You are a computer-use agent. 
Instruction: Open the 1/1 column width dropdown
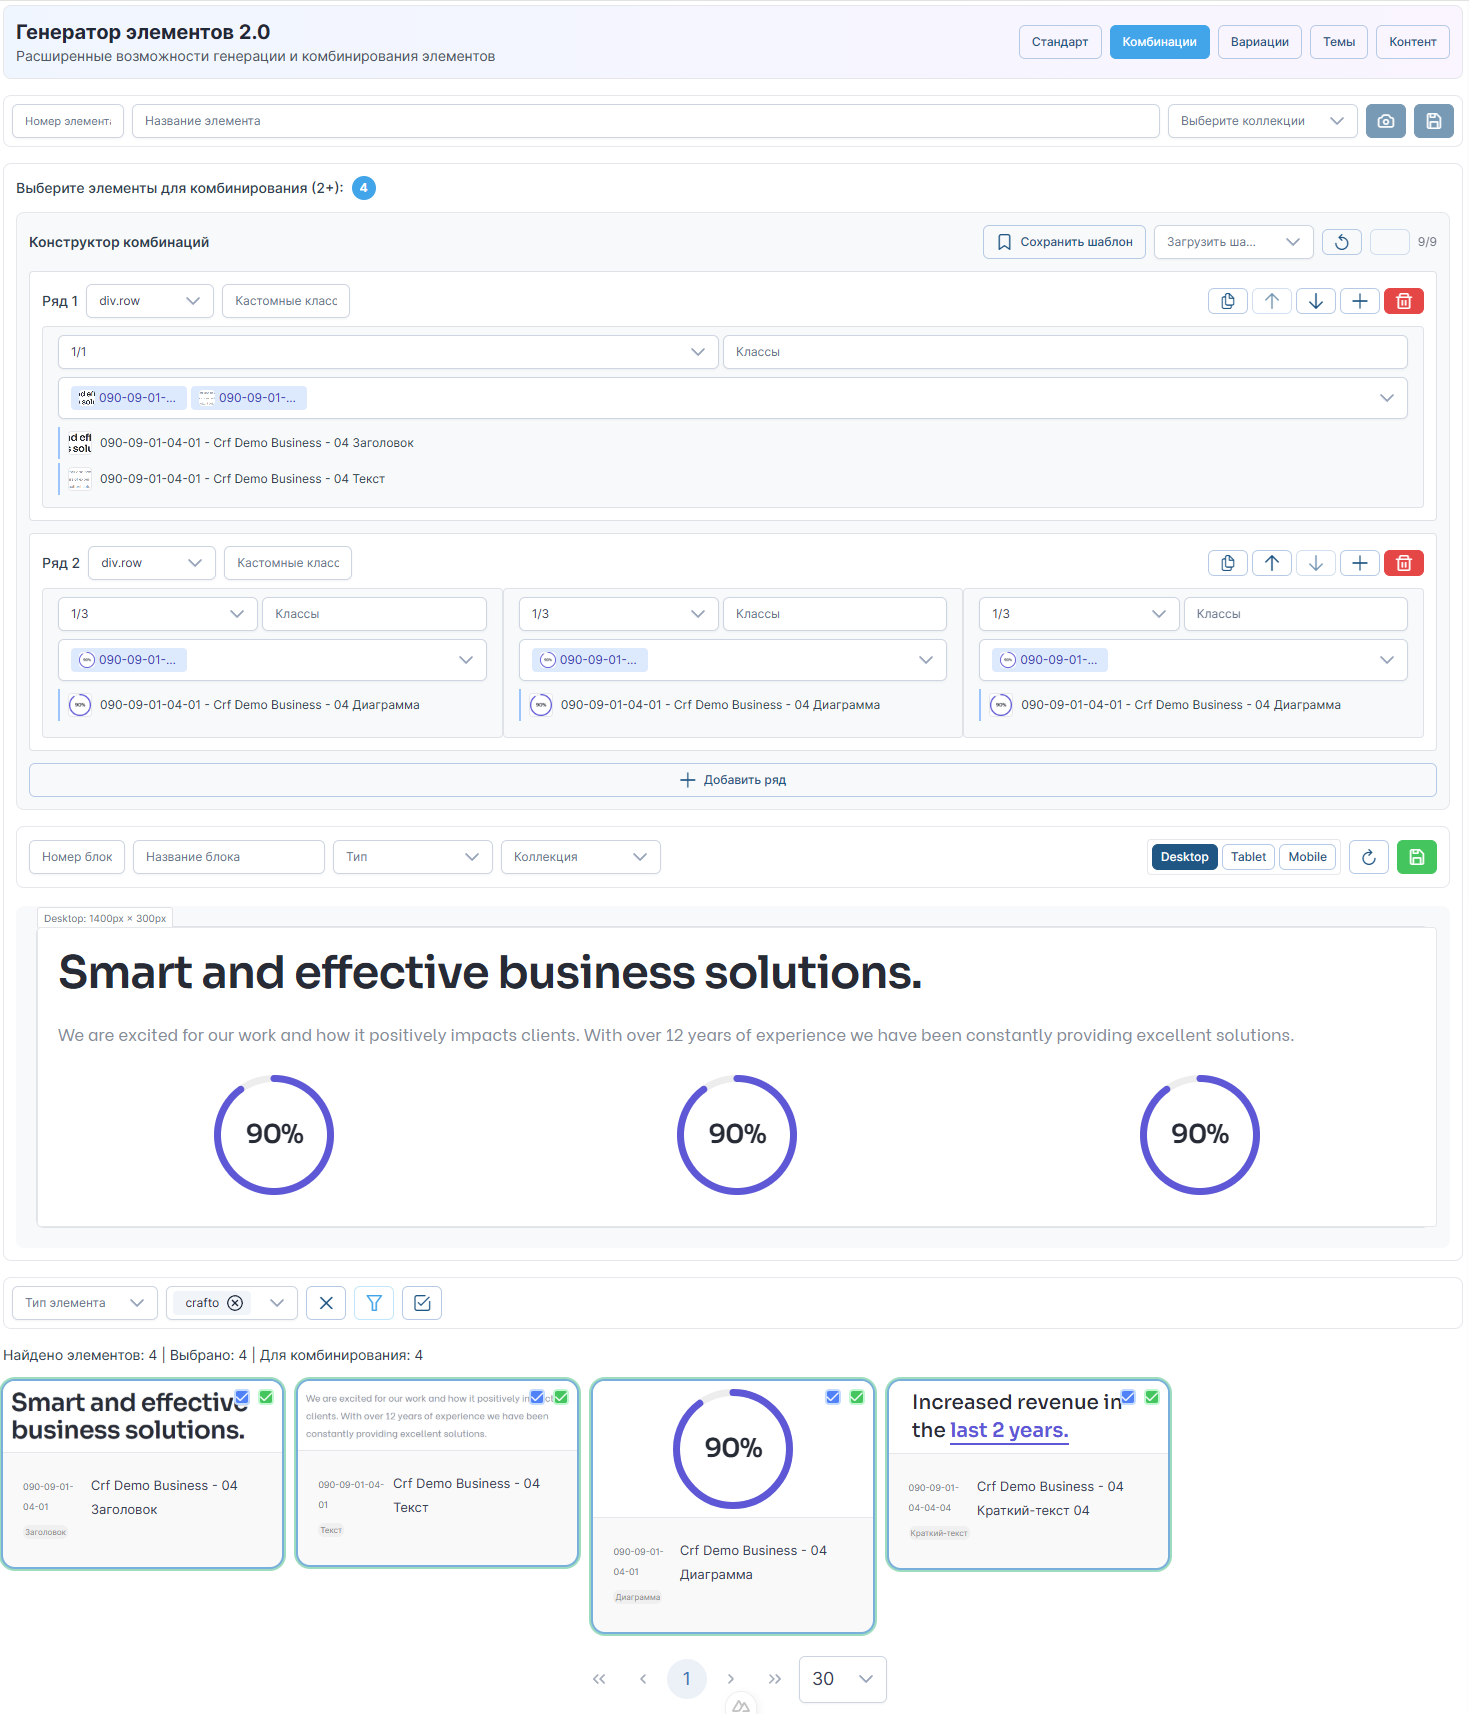pos(388,352)
